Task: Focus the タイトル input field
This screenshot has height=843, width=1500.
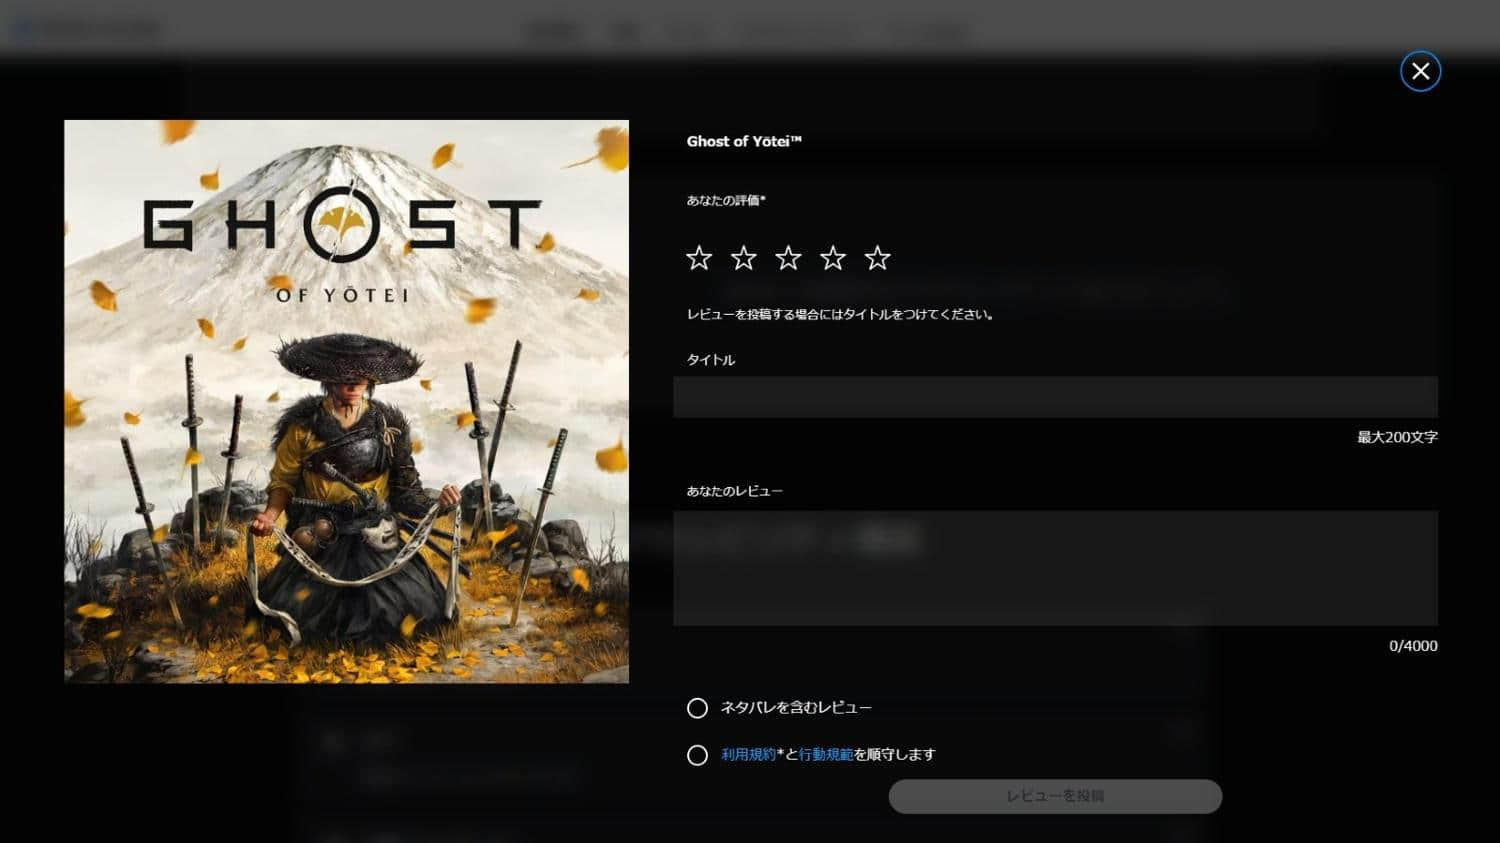Action: 1055,397
